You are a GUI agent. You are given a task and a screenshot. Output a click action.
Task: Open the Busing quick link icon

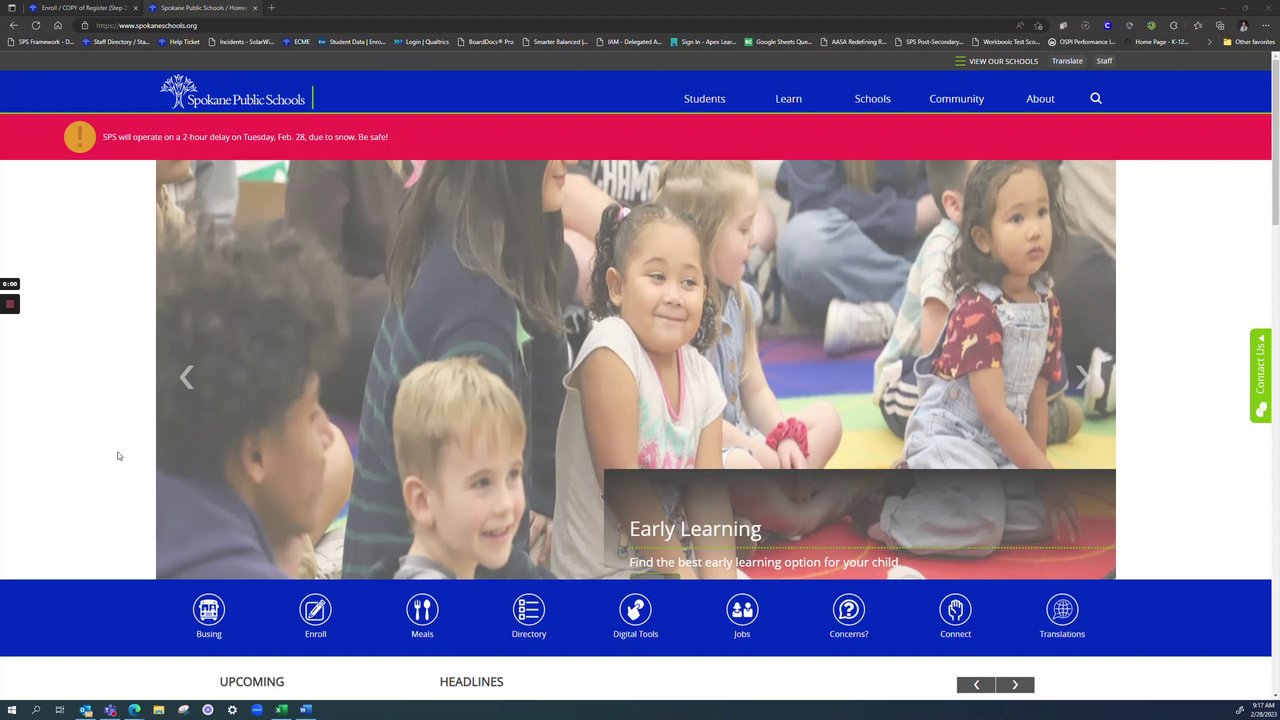coord(208,609)
